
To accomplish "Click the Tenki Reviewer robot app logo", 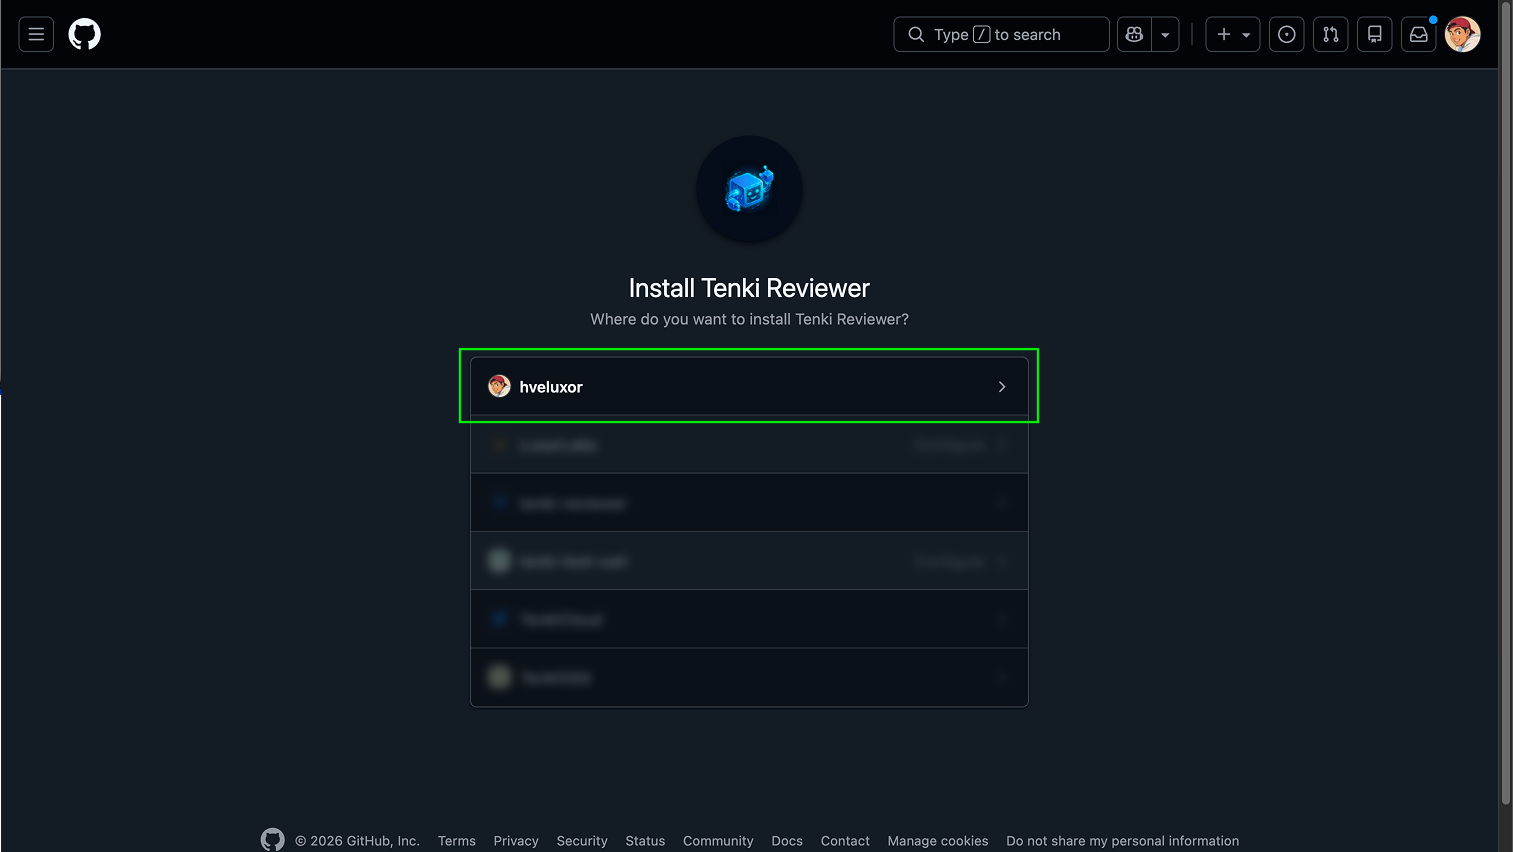I will 749,189.
